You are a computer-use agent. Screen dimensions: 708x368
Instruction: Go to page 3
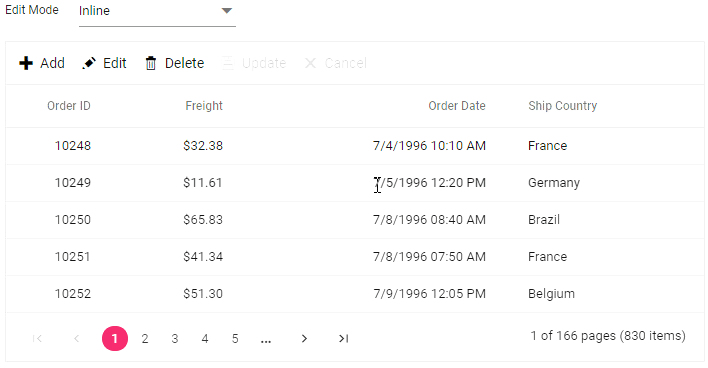coord(175,339)
